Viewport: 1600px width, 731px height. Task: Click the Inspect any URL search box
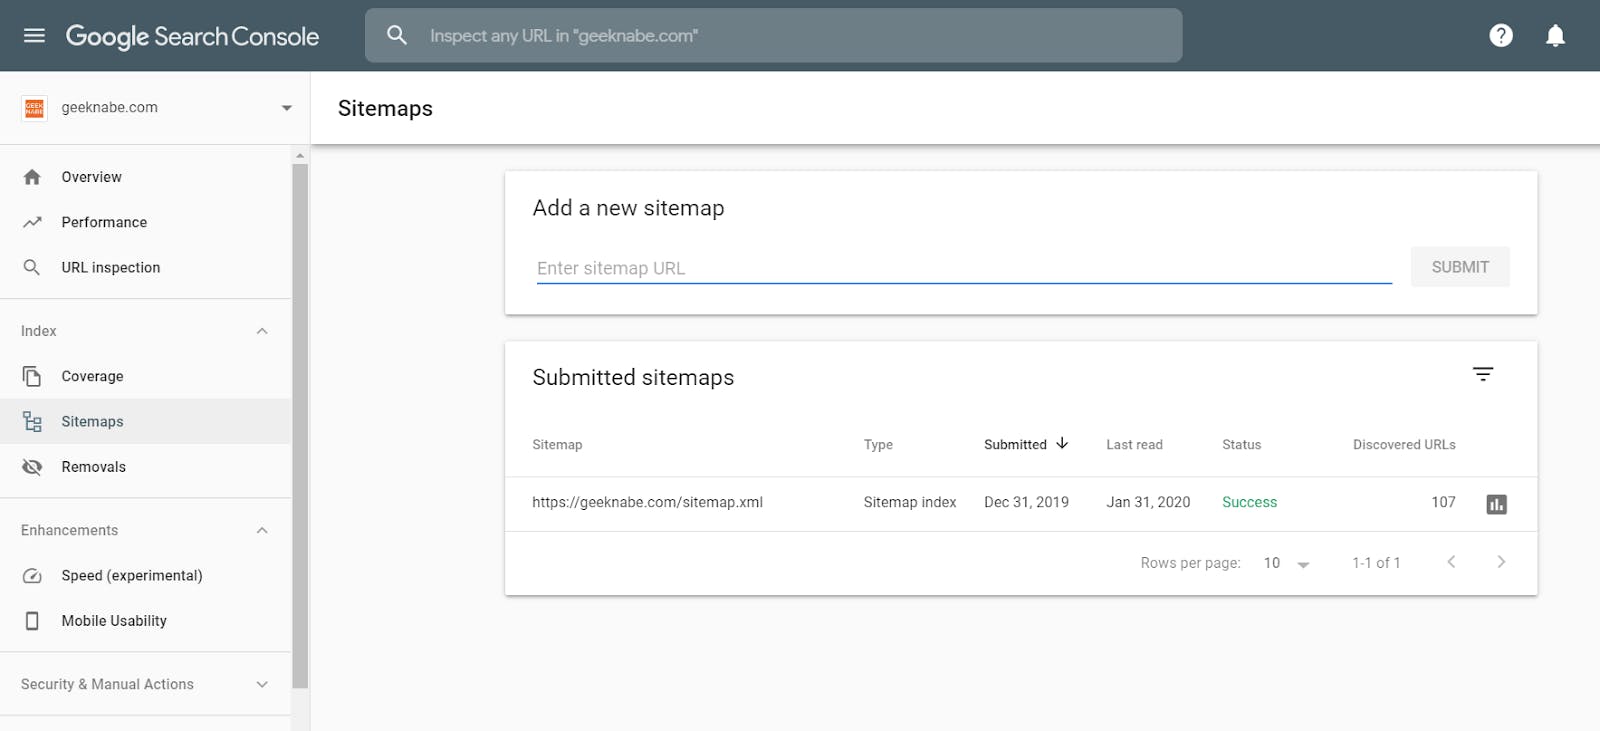(x=773, y=36)
